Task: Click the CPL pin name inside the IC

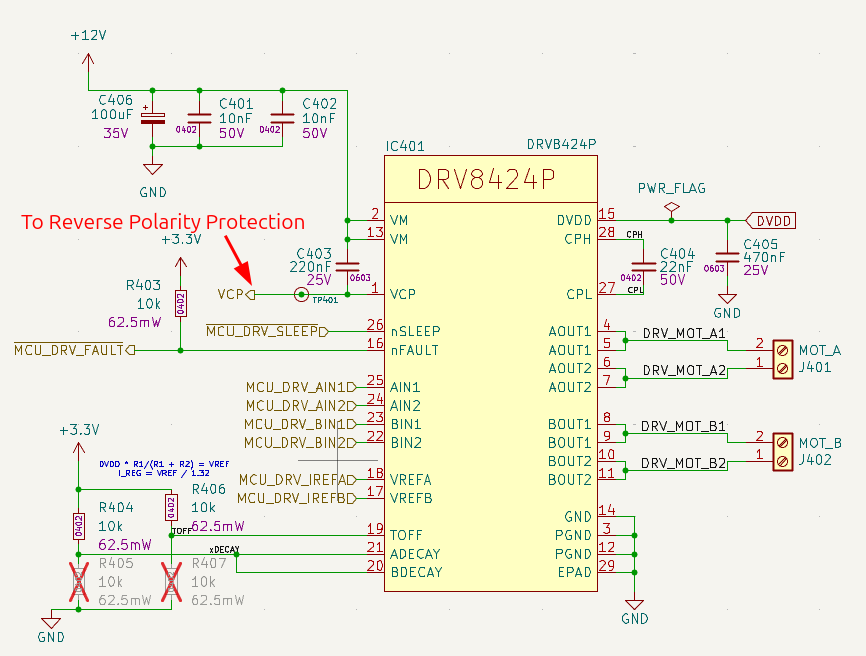Action: (579, 294)
